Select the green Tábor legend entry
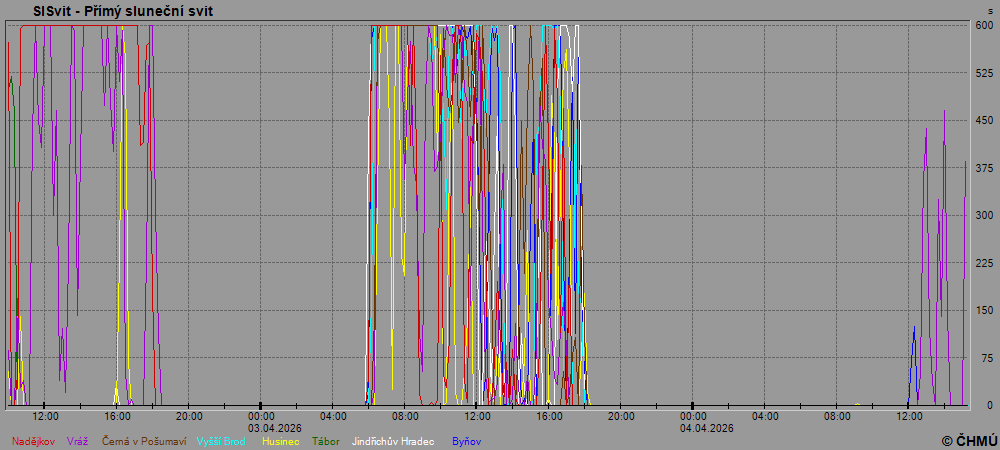The height and width of the screenshot is (450, 1000). [326, 441]
